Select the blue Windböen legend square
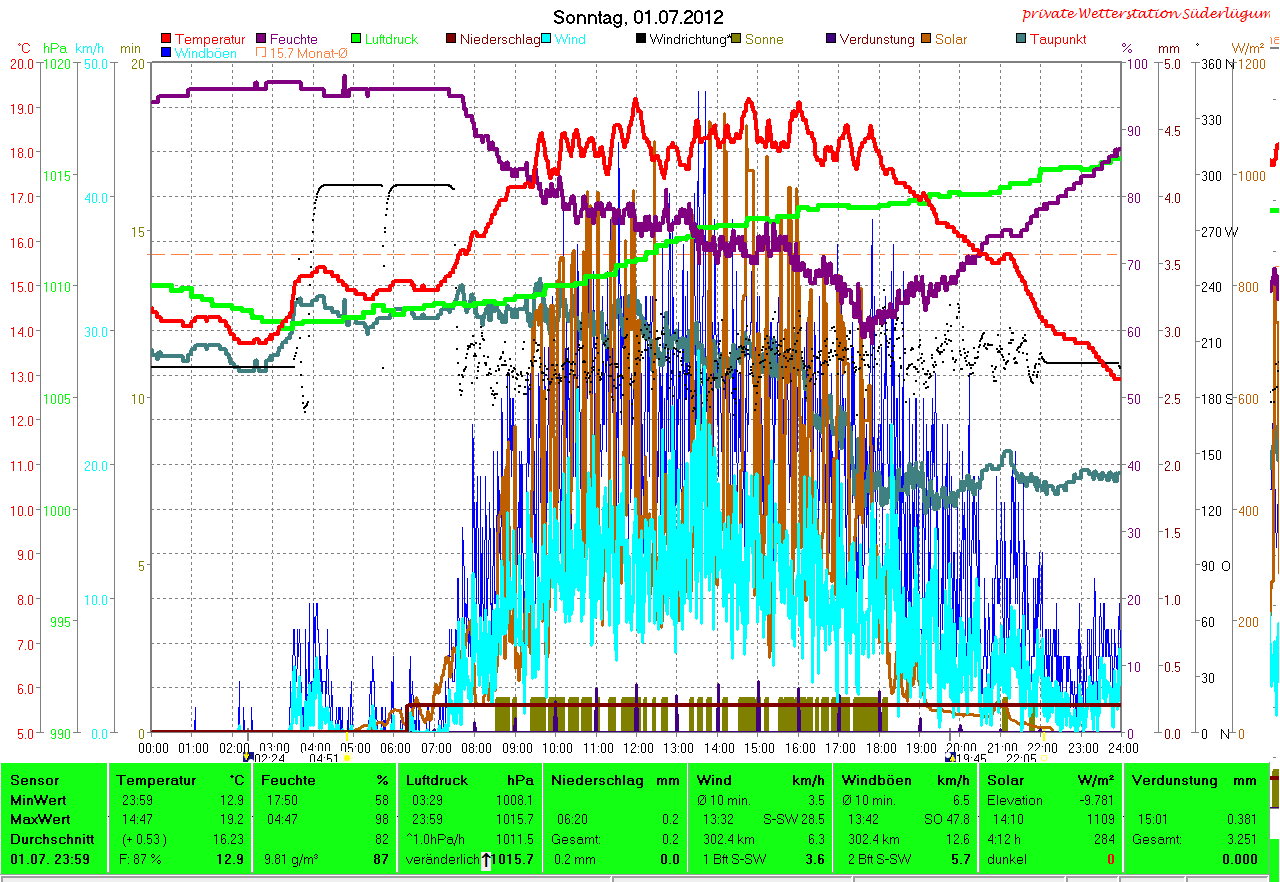1280x882 pixels. (x=166, y=53)
